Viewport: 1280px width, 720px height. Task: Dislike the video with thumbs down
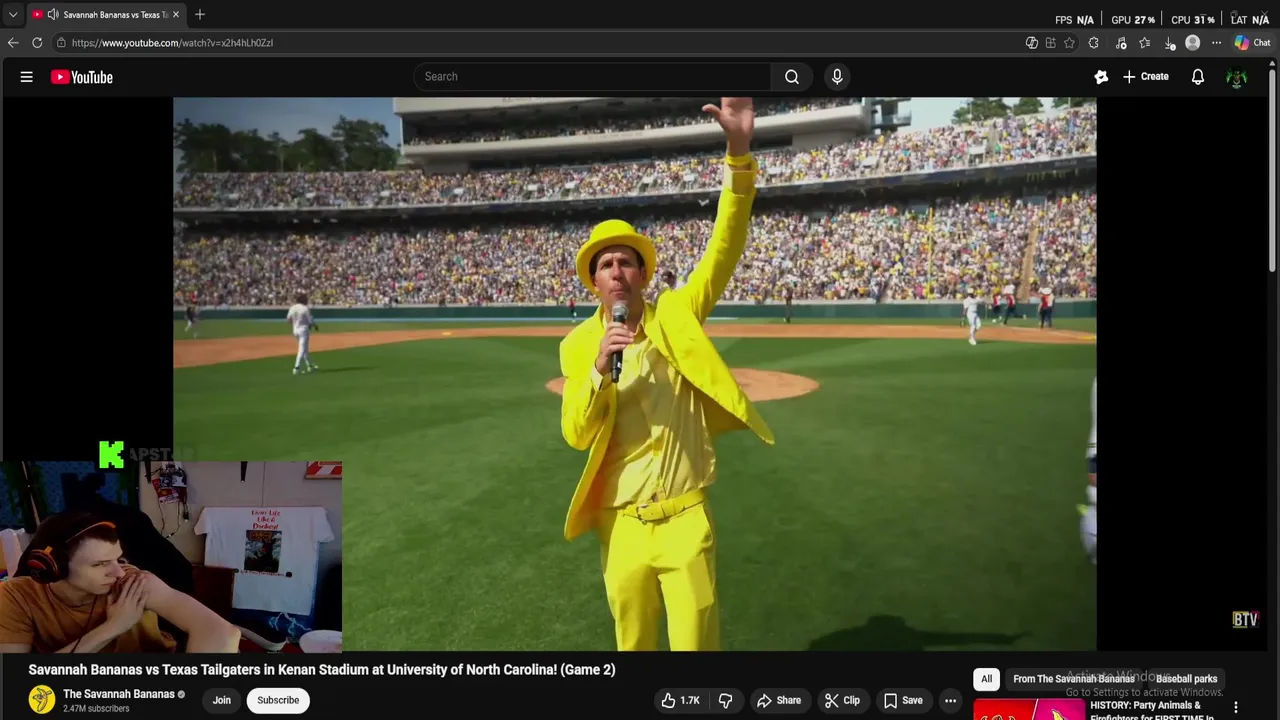click(x=726, y=700)
